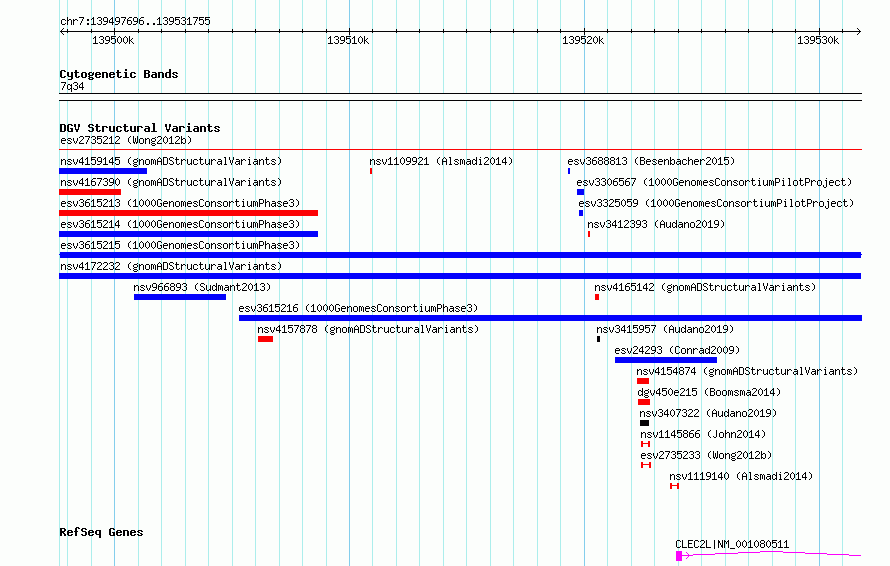Click nsv4157878 (gnomADStructuralVariants) label
Viewport: 890px width, 566px height.
[x=368, y=329]
